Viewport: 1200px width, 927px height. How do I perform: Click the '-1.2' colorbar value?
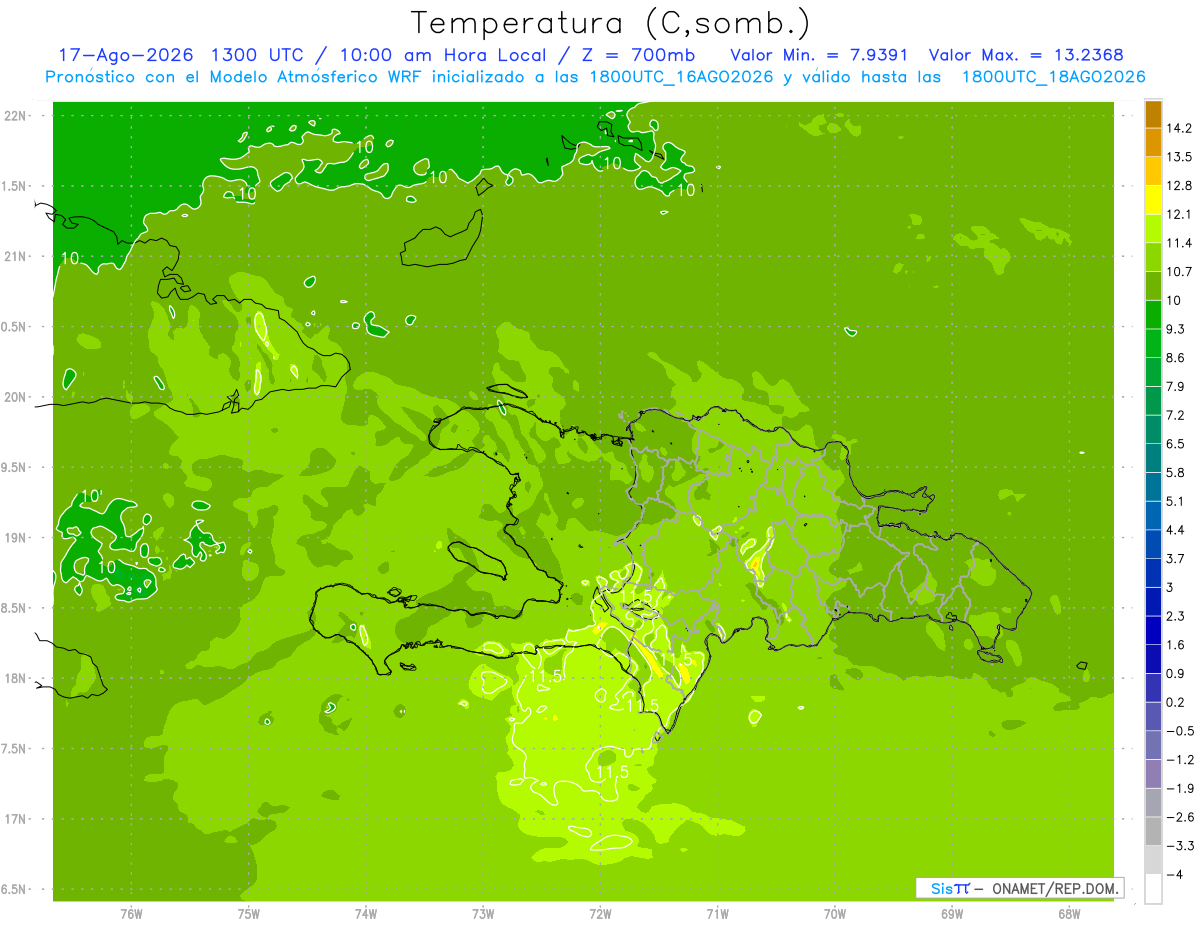(x=1180, y=760)
